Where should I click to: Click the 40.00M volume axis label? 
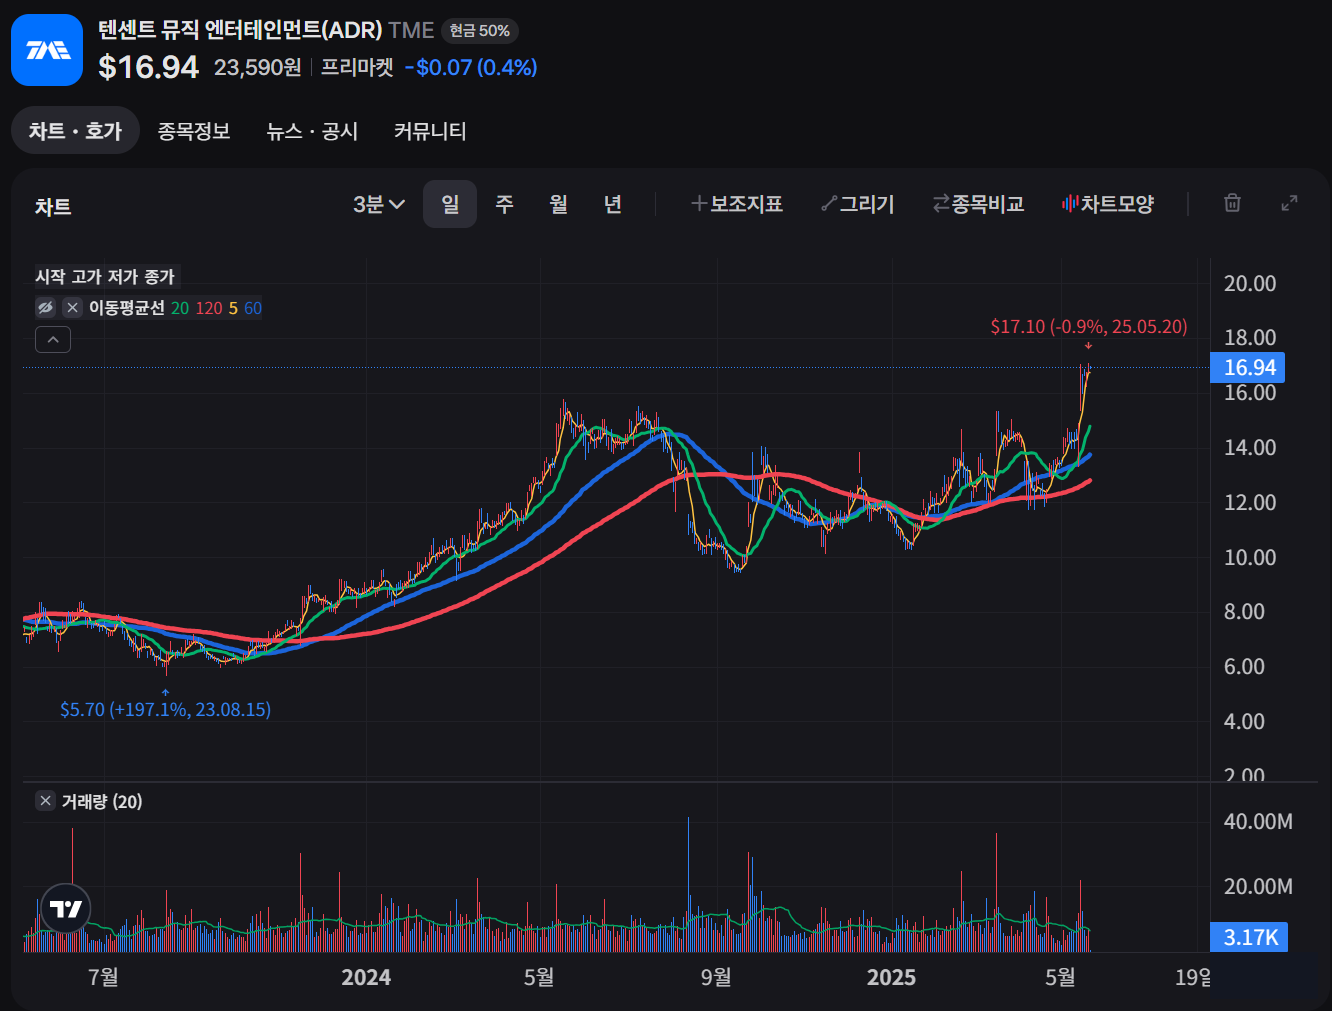pyautogui.click(x=1258, y=821)
